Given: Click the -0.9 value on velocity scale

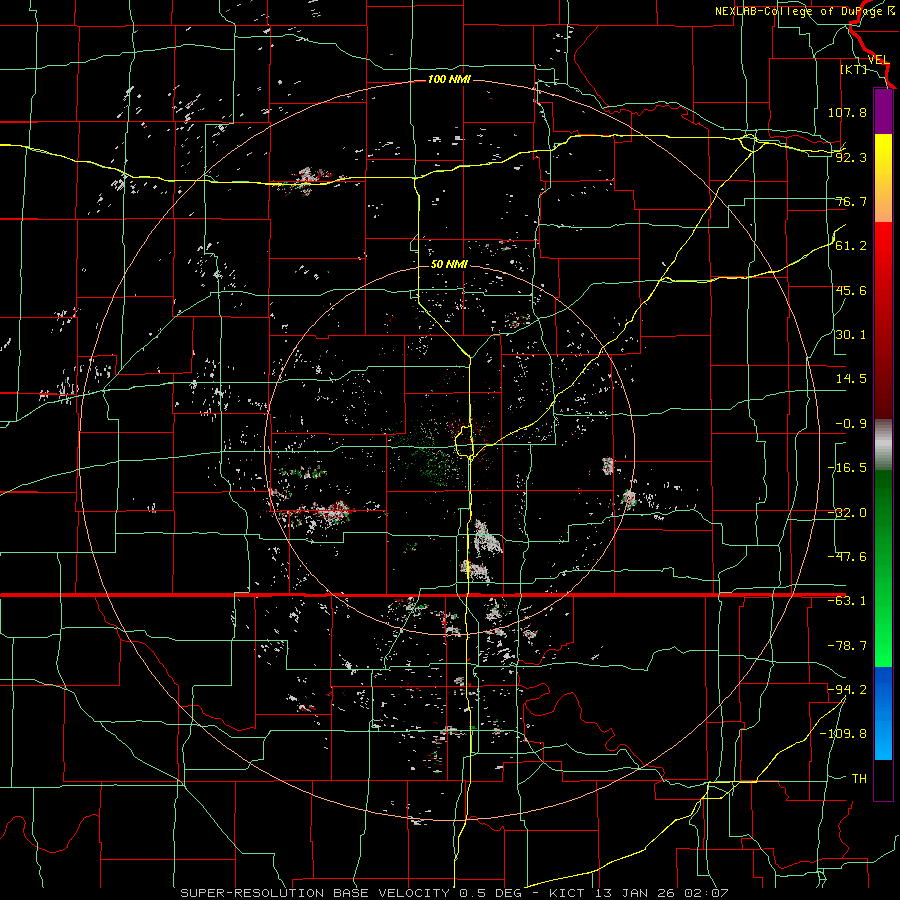Looking at the screenshot, I should click(x=851, y=424).
